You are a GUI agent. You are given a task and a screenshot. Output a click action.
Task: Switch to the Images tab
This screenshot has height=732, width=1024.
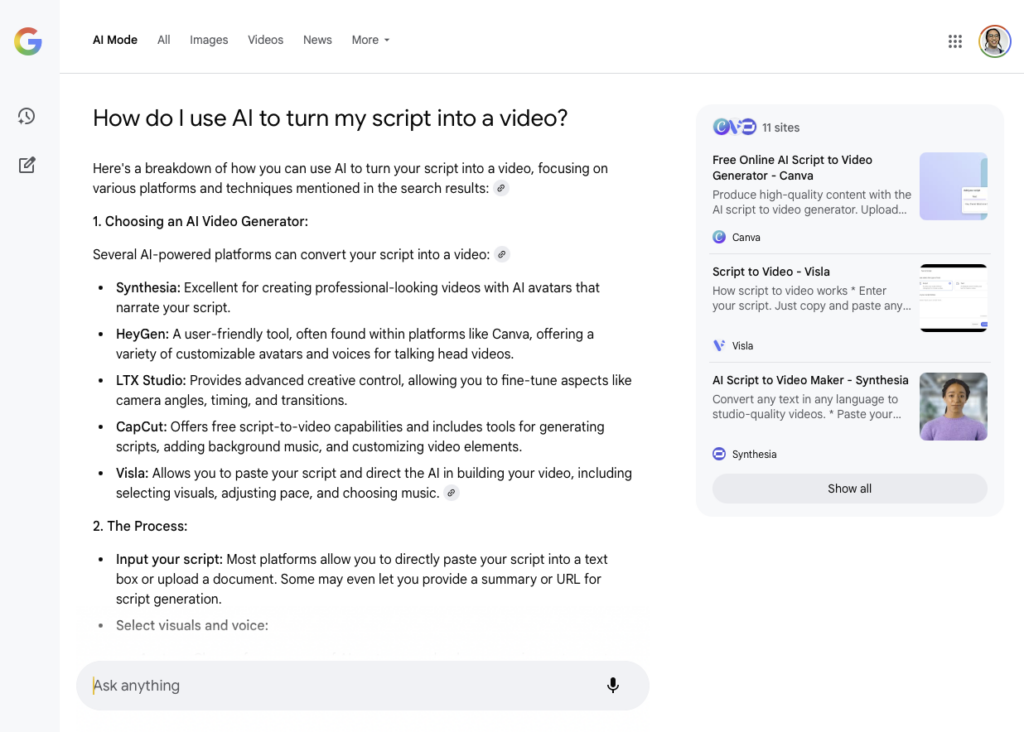tap(209, 40)
